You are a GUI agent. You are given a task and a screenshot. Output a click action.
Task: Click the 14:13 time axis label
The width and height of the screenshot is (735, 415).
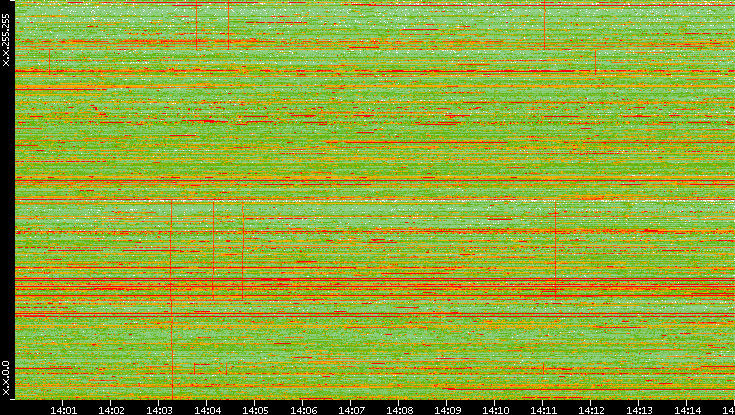639,410
